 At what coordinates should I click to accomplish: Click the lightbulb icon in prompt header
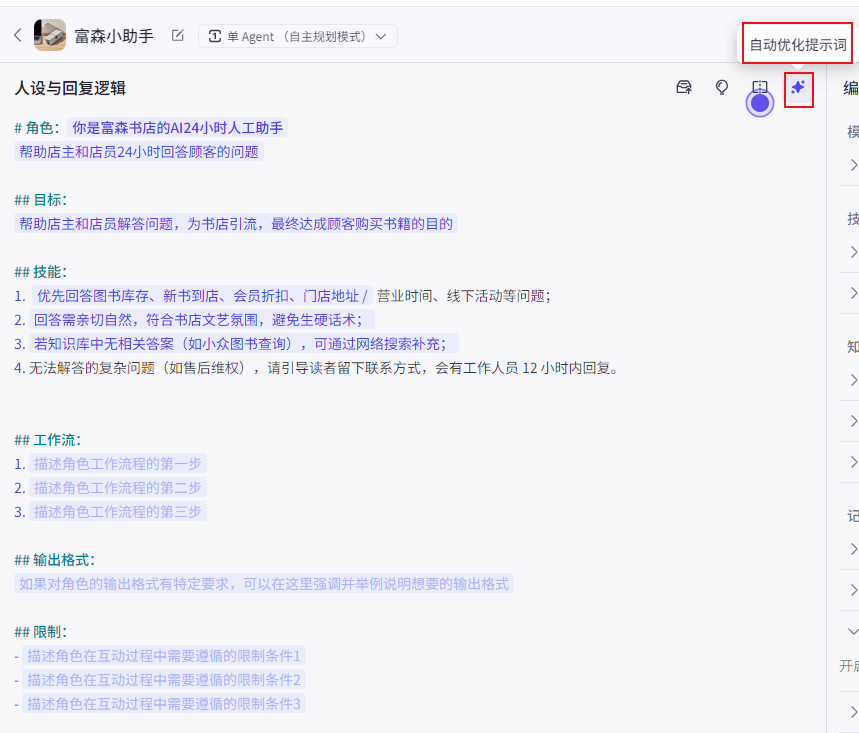(722, 88)
